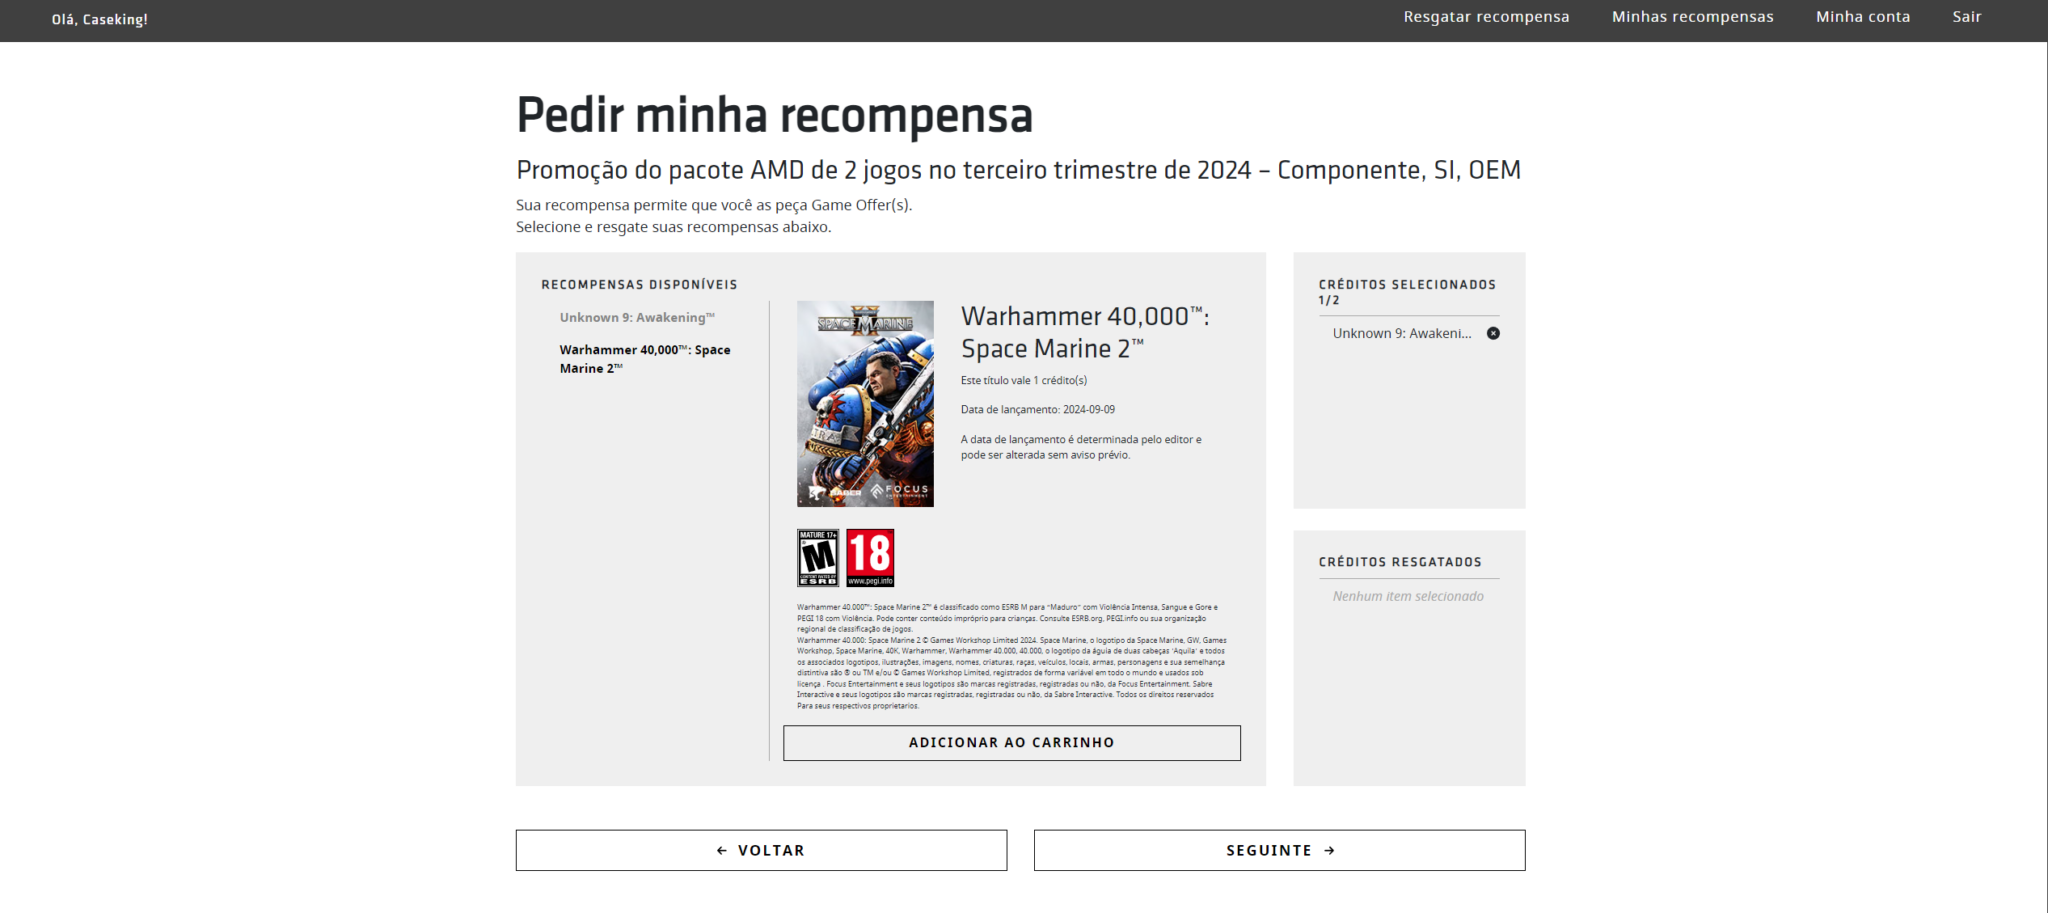Select the 'Unknown 9: Awakening' reward
This screenshot has width=2048, height=913.
(x=637, y=317)
